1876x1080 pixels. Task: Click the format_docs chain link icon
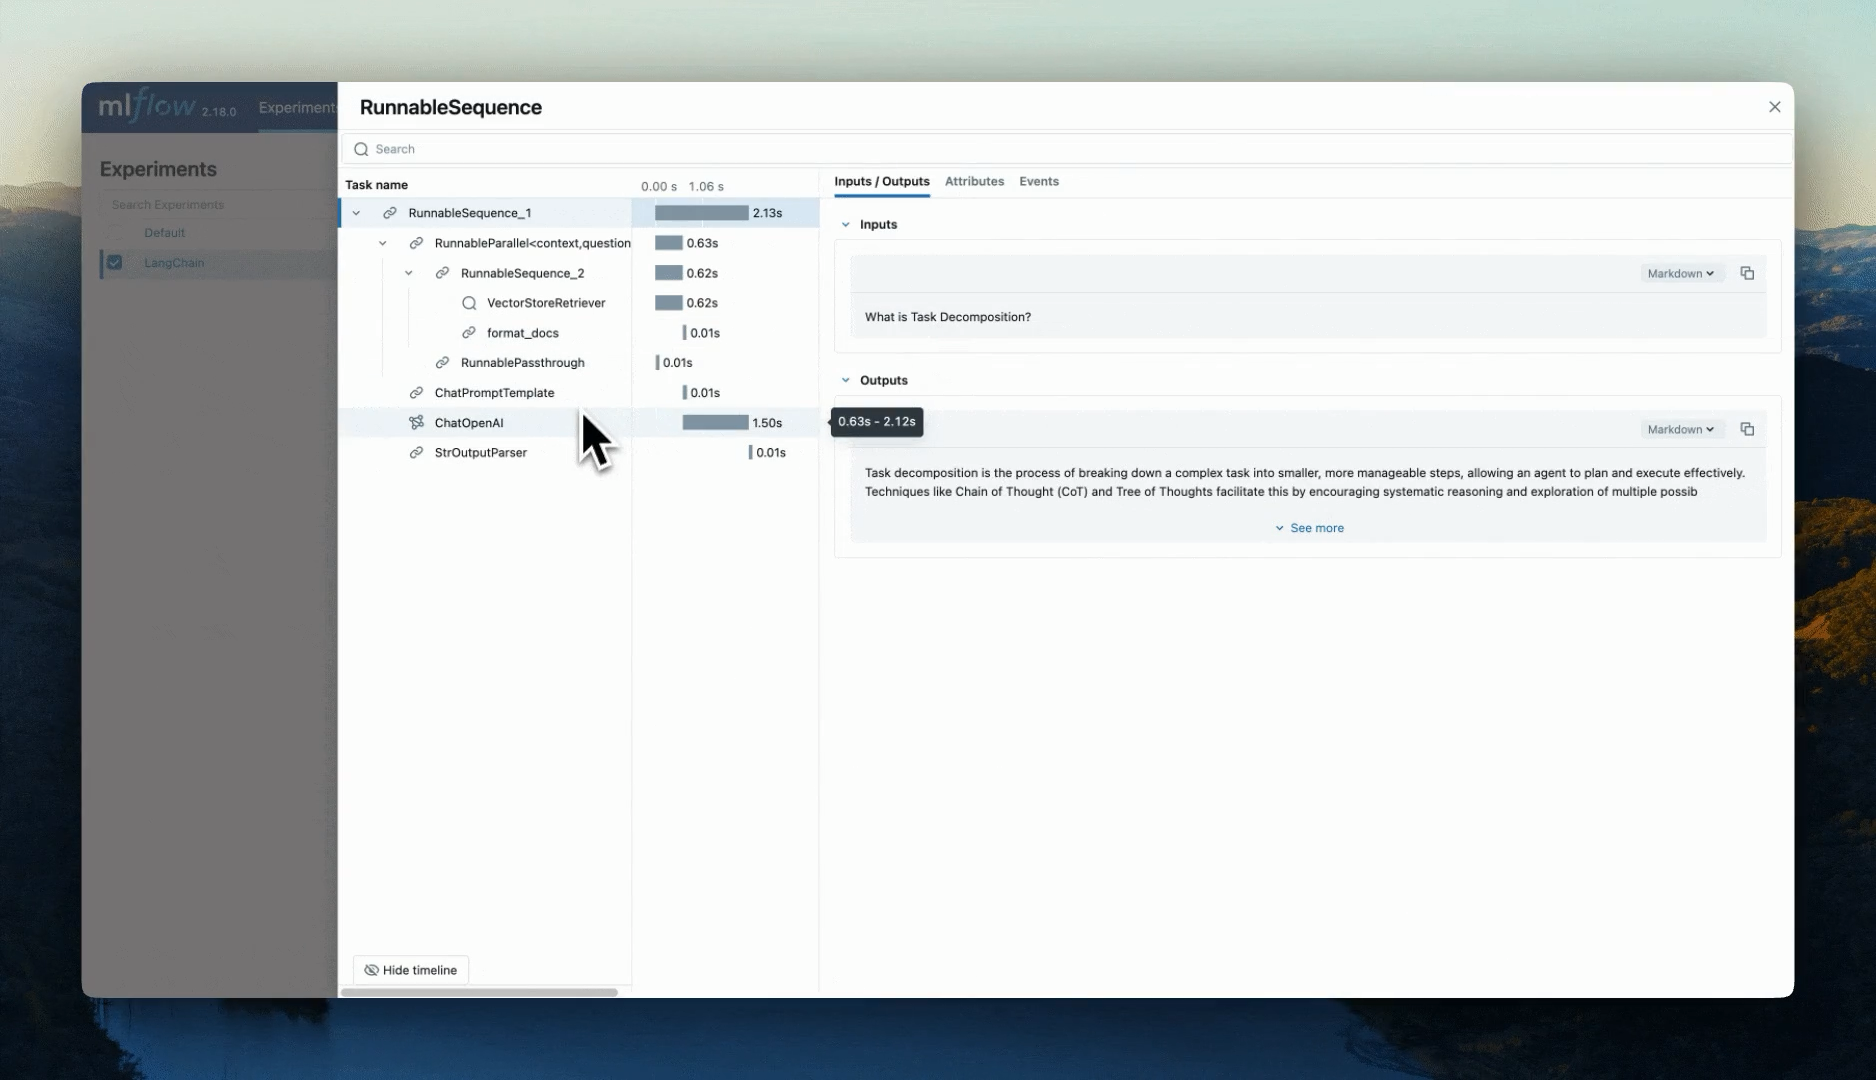click(x=469, y=333)
